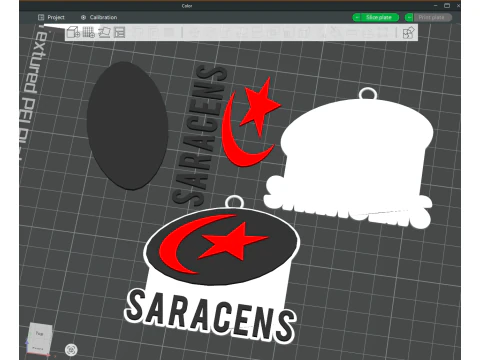The width and height of the screenshot is (480, 360).
Task: Open the dropdown arrow beside Print plate
Action: pos(409,17)
